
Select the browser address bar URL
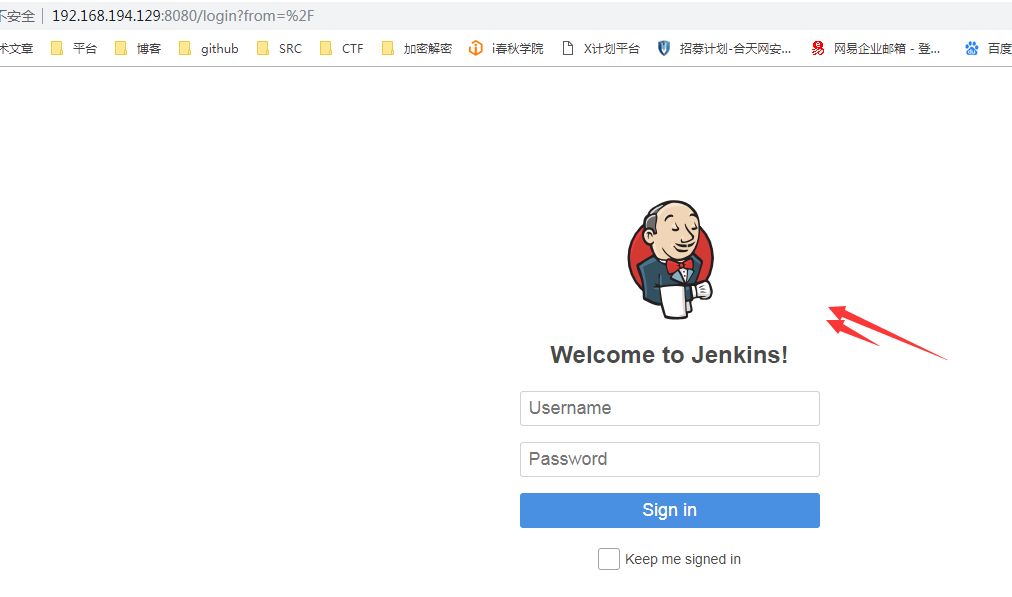[x=183, y=15]
